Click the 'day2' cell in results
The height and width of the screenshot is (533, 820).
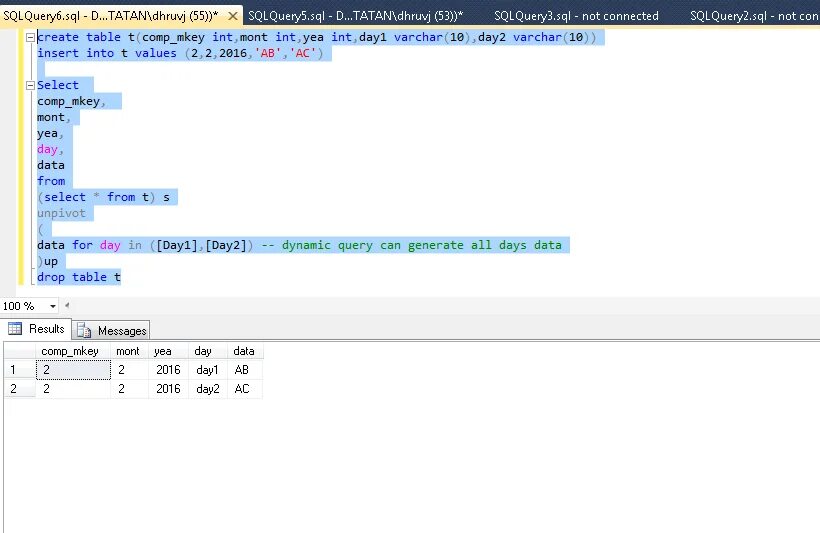(x=208, y=389)
